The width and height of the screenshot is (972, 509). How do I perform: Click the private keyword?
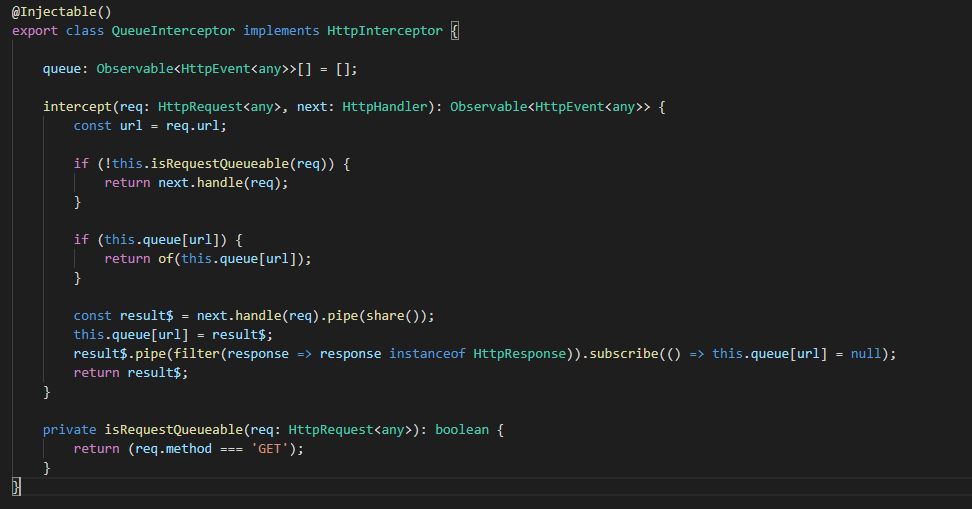[x=69, y=430]
